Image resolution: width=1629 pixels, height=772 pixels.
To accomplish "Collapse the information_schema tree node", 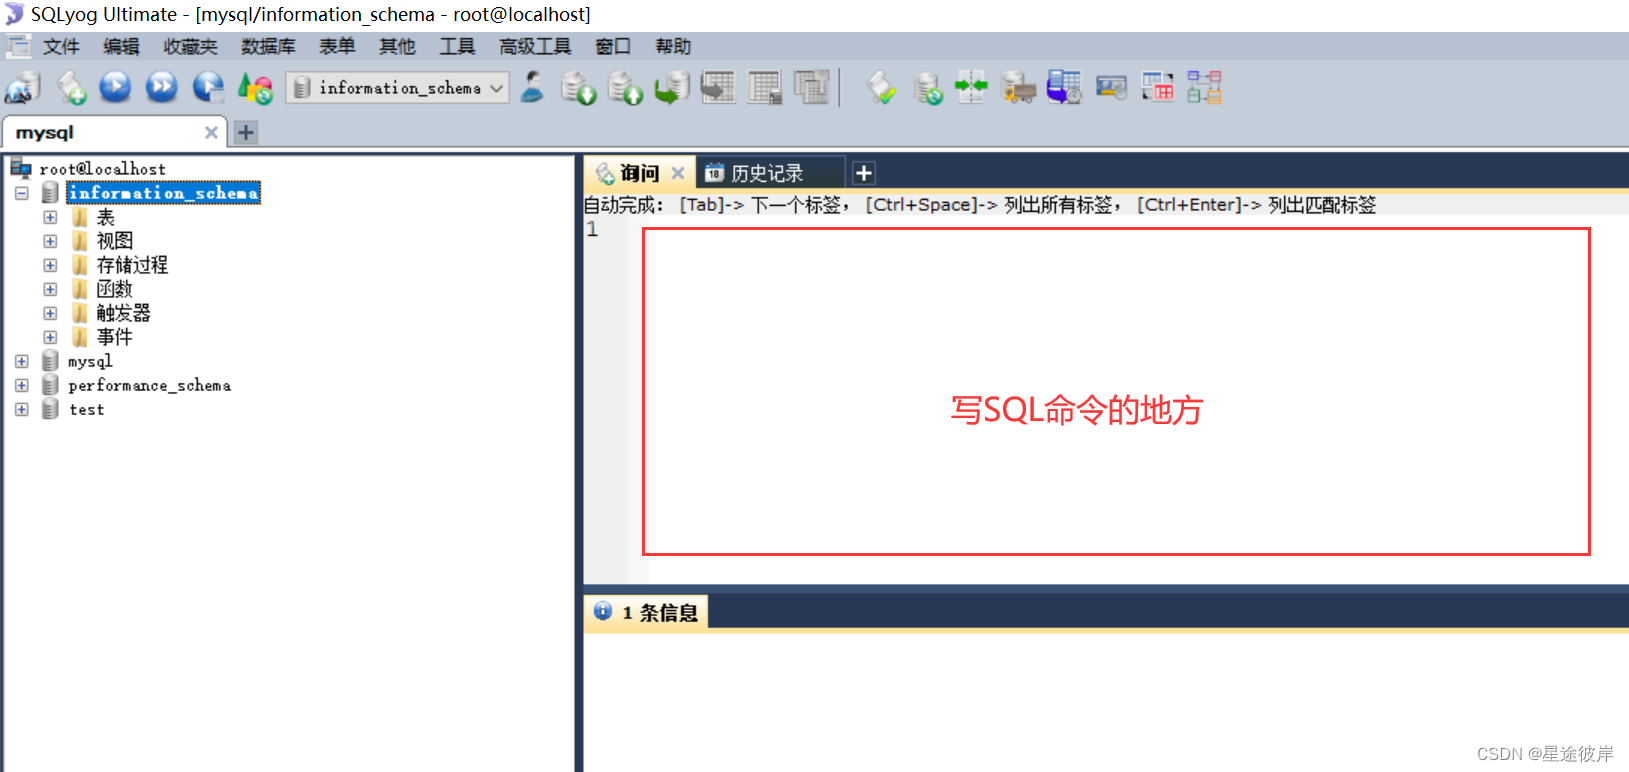I will coord(22,193).
